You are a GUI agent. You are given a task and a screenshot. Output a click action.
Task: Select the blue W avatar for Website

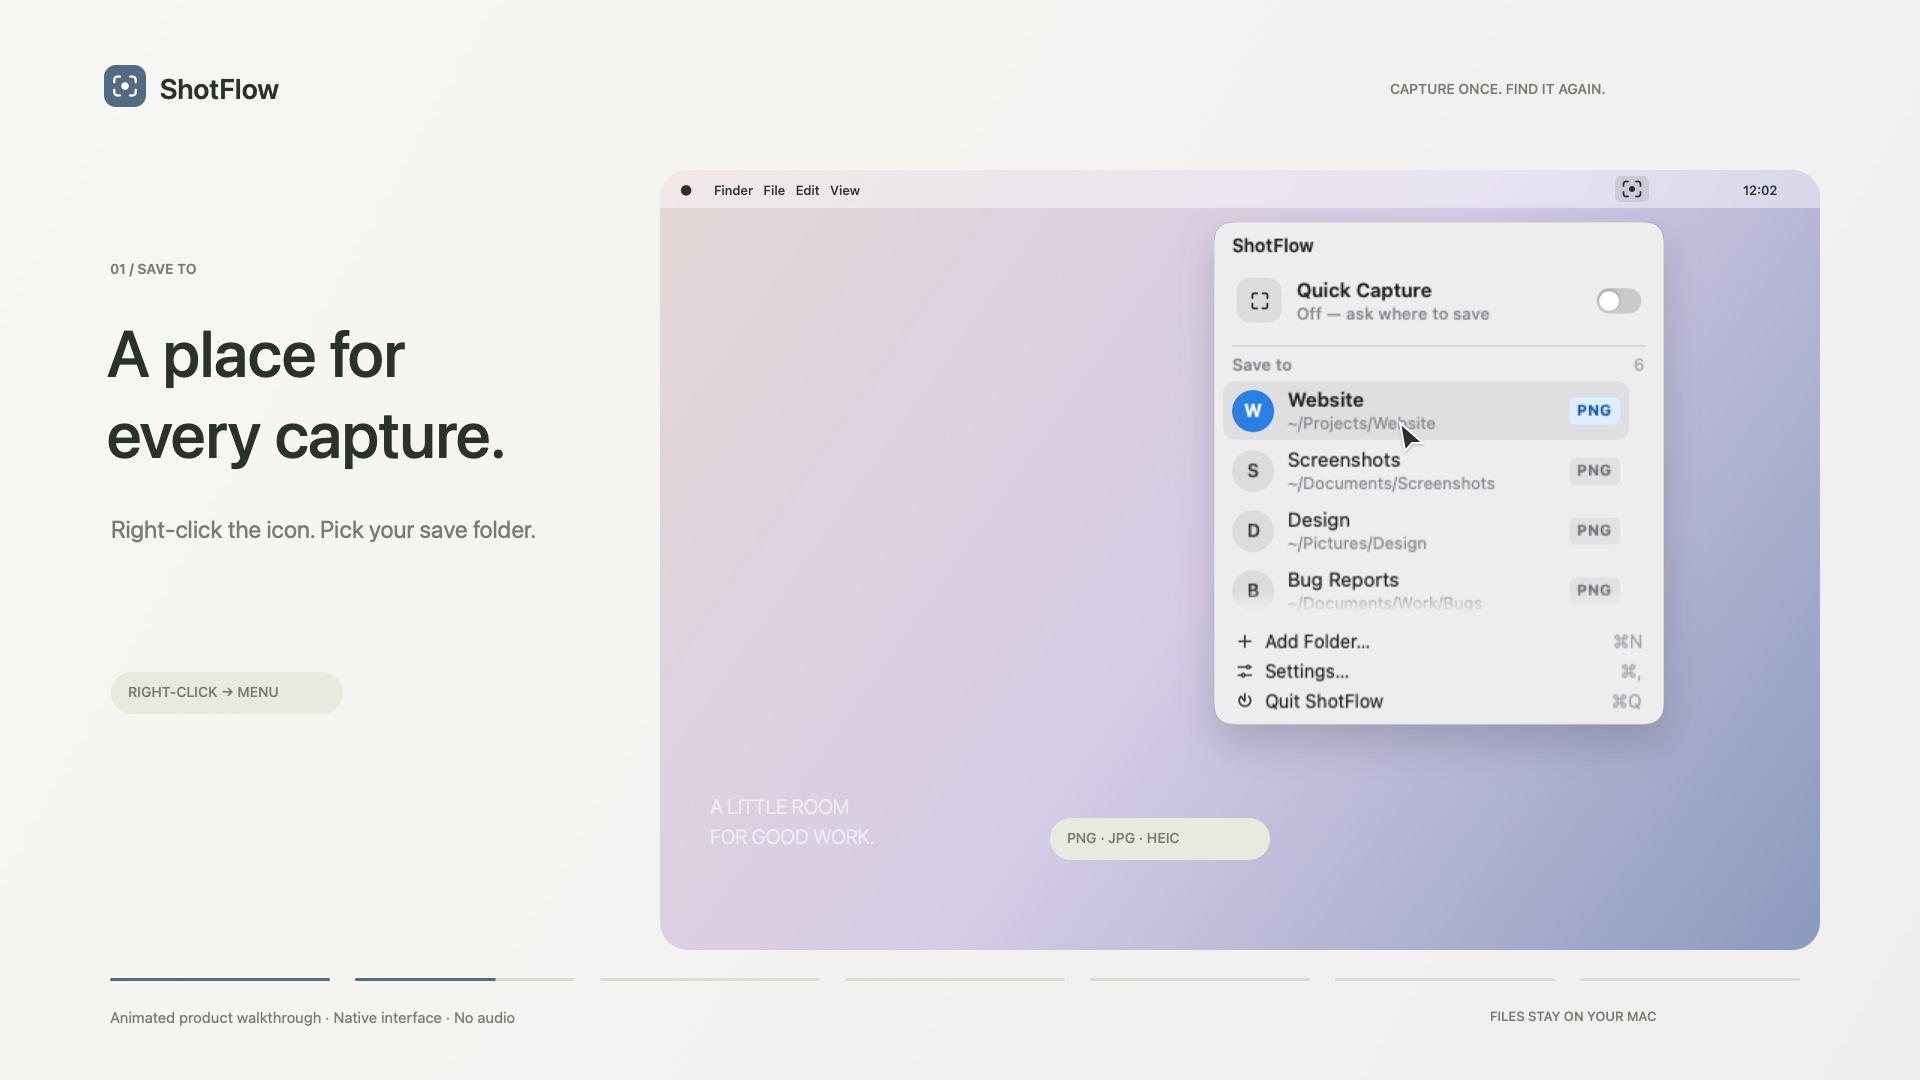(1253, 411)
